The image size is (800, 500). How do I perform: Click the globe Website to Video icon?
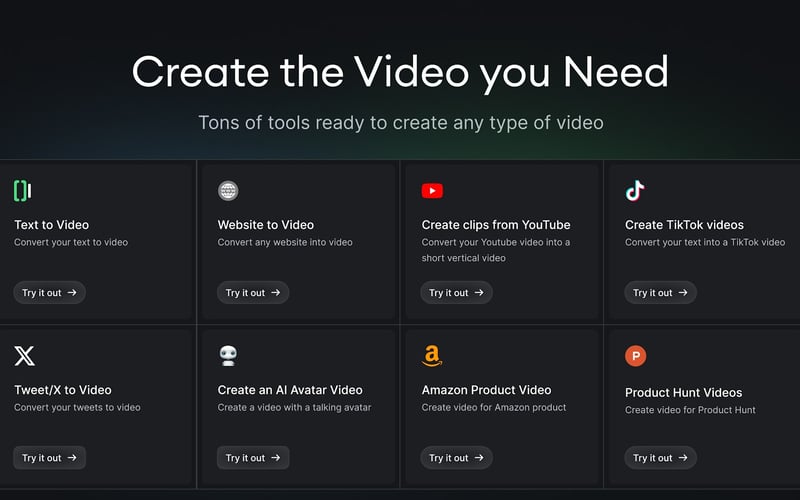(x=228, y=191)
